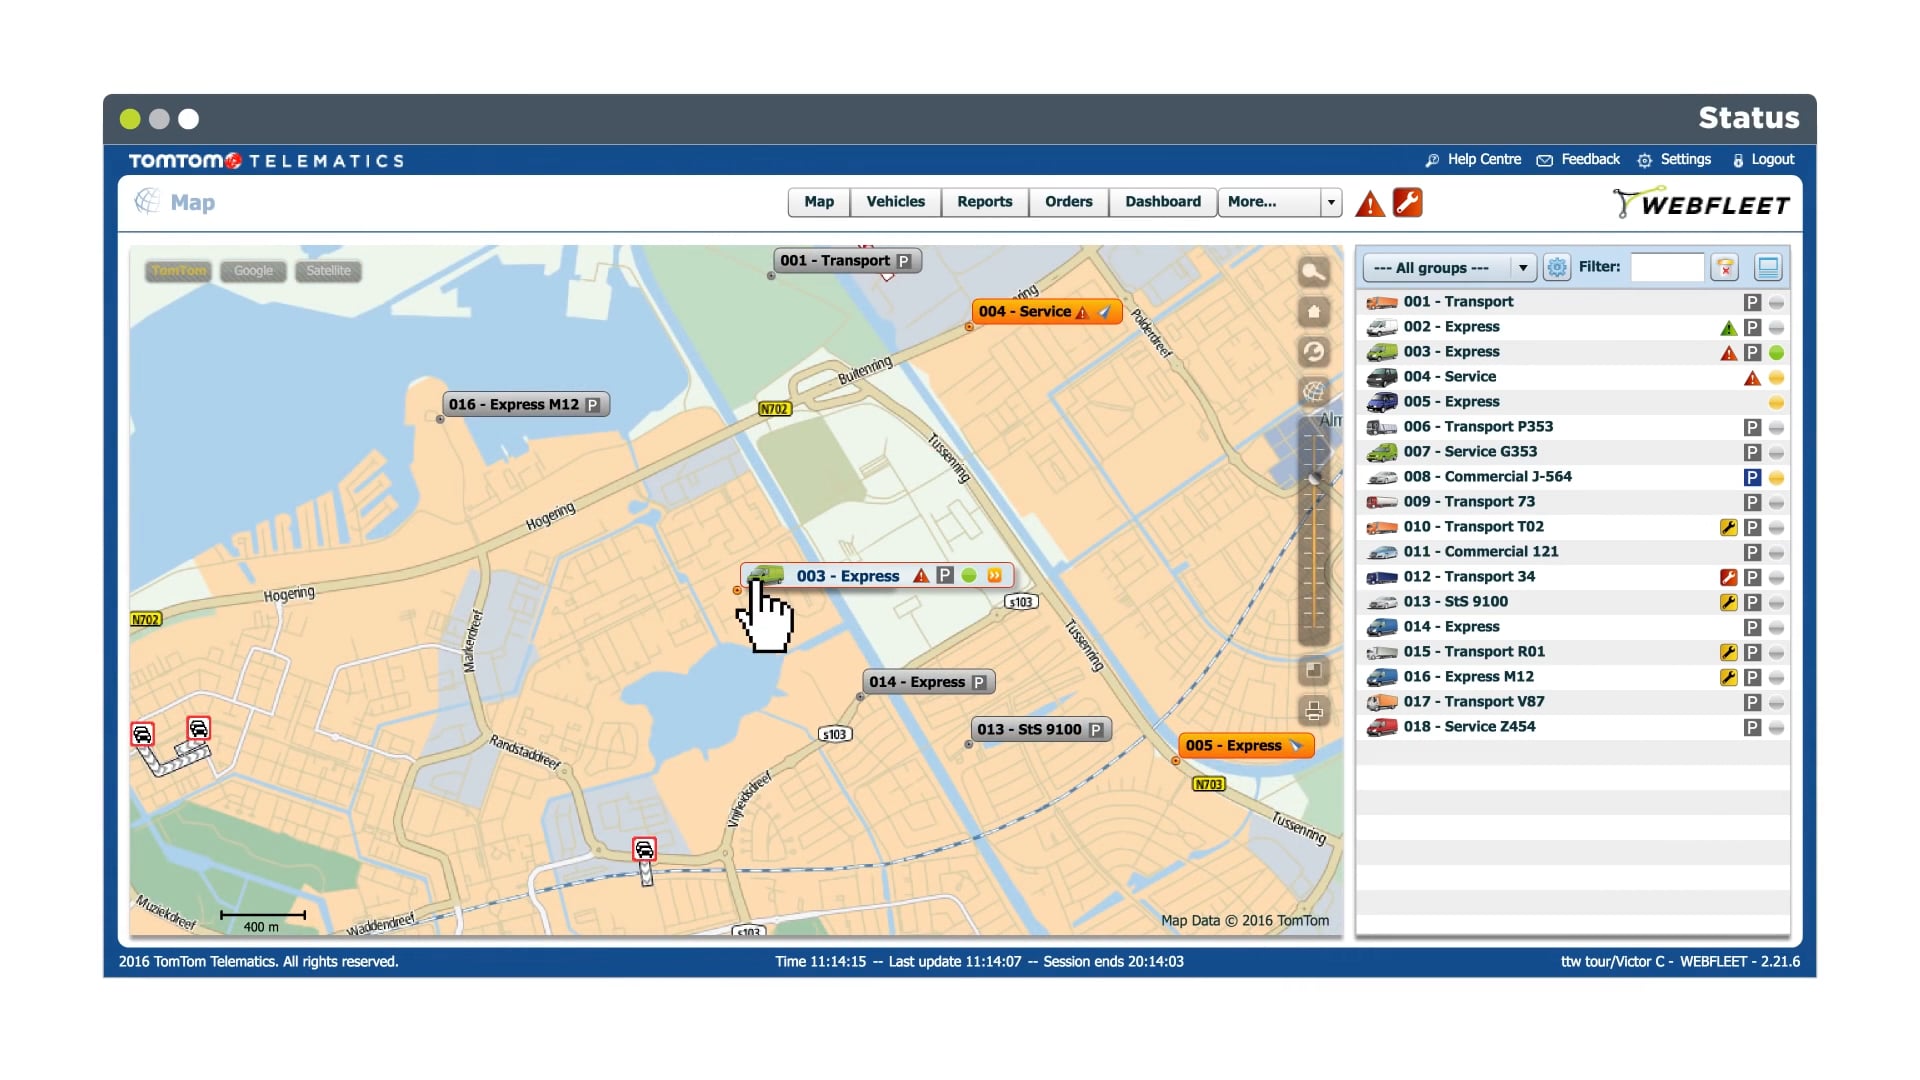
Task: Click the orange truck icon of 001 - Transport
Action: pos(1382,302)
